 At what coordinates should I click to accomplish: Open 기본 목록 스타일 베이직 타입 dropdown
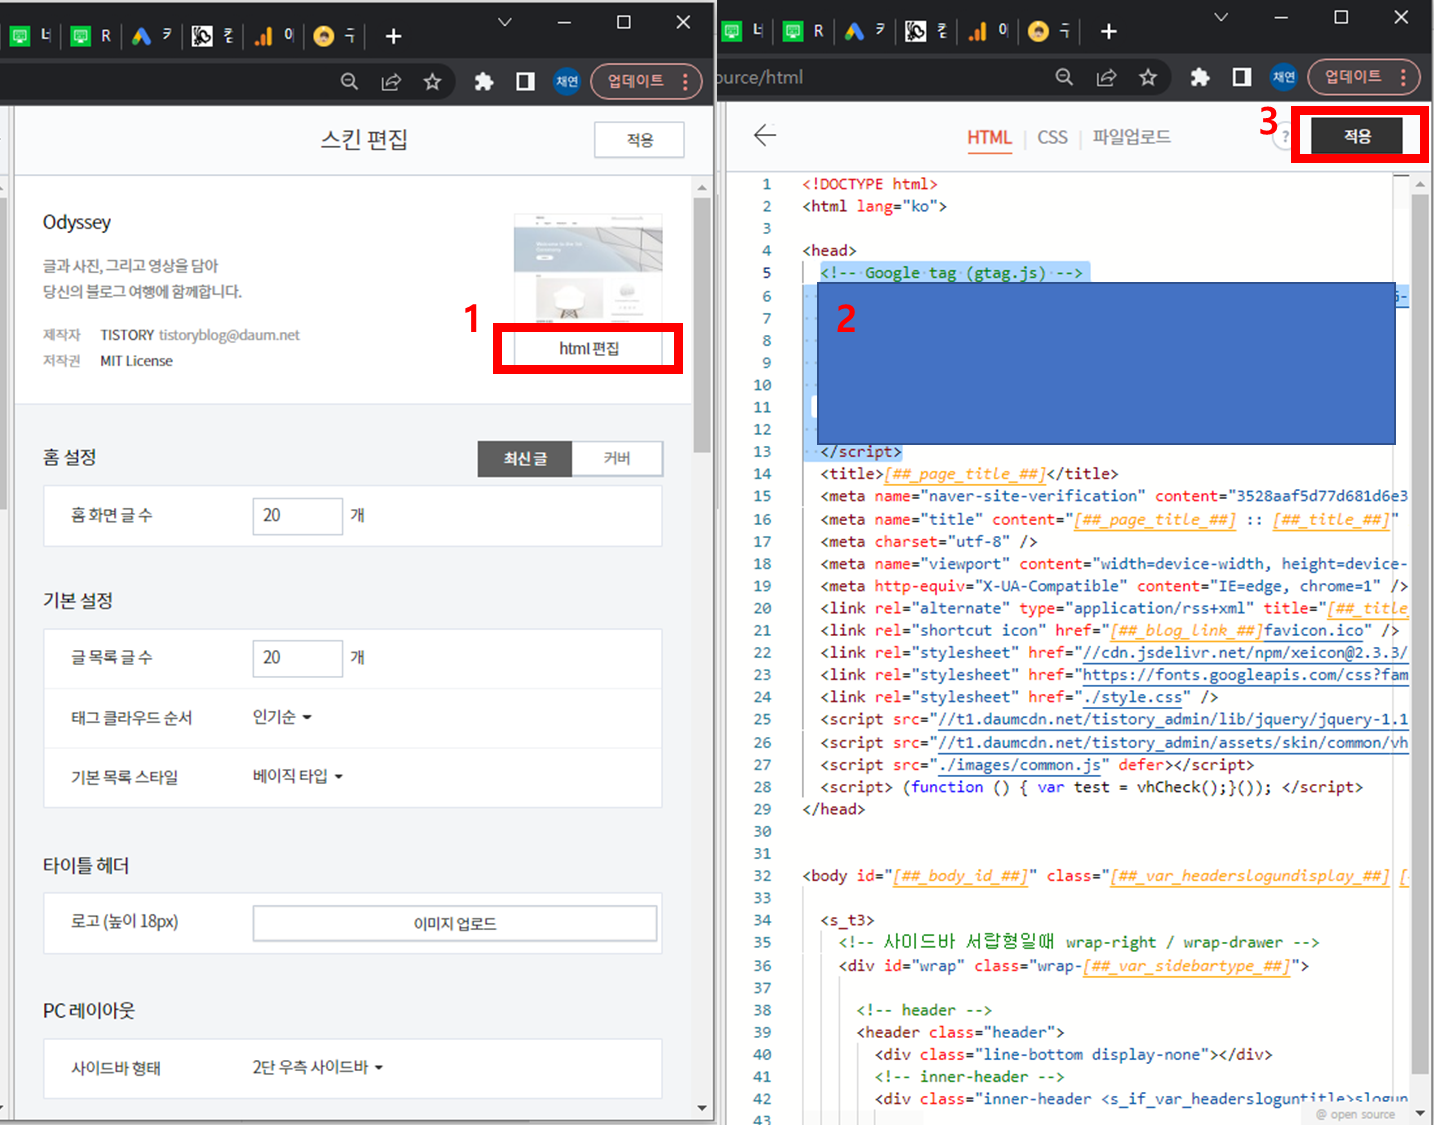297,776
